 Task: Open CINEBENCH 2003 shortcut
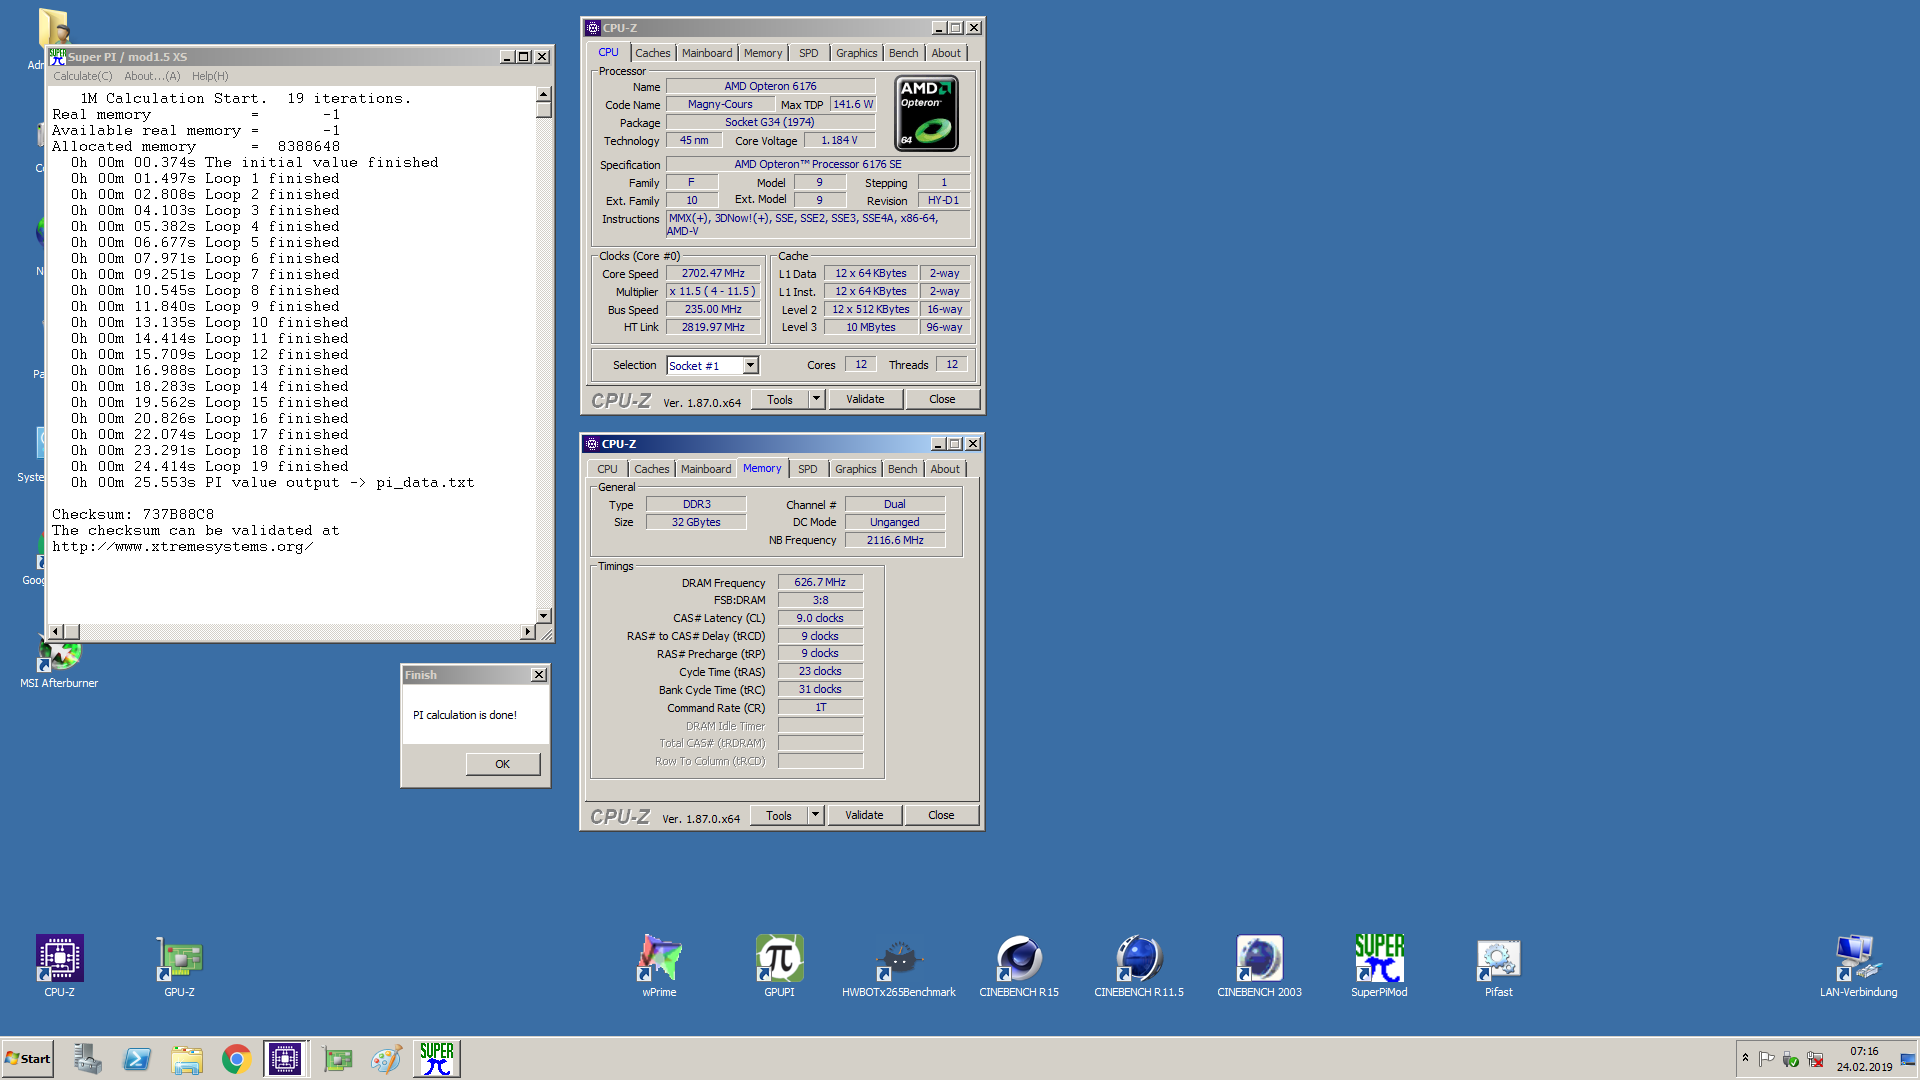click(1259, 965)
